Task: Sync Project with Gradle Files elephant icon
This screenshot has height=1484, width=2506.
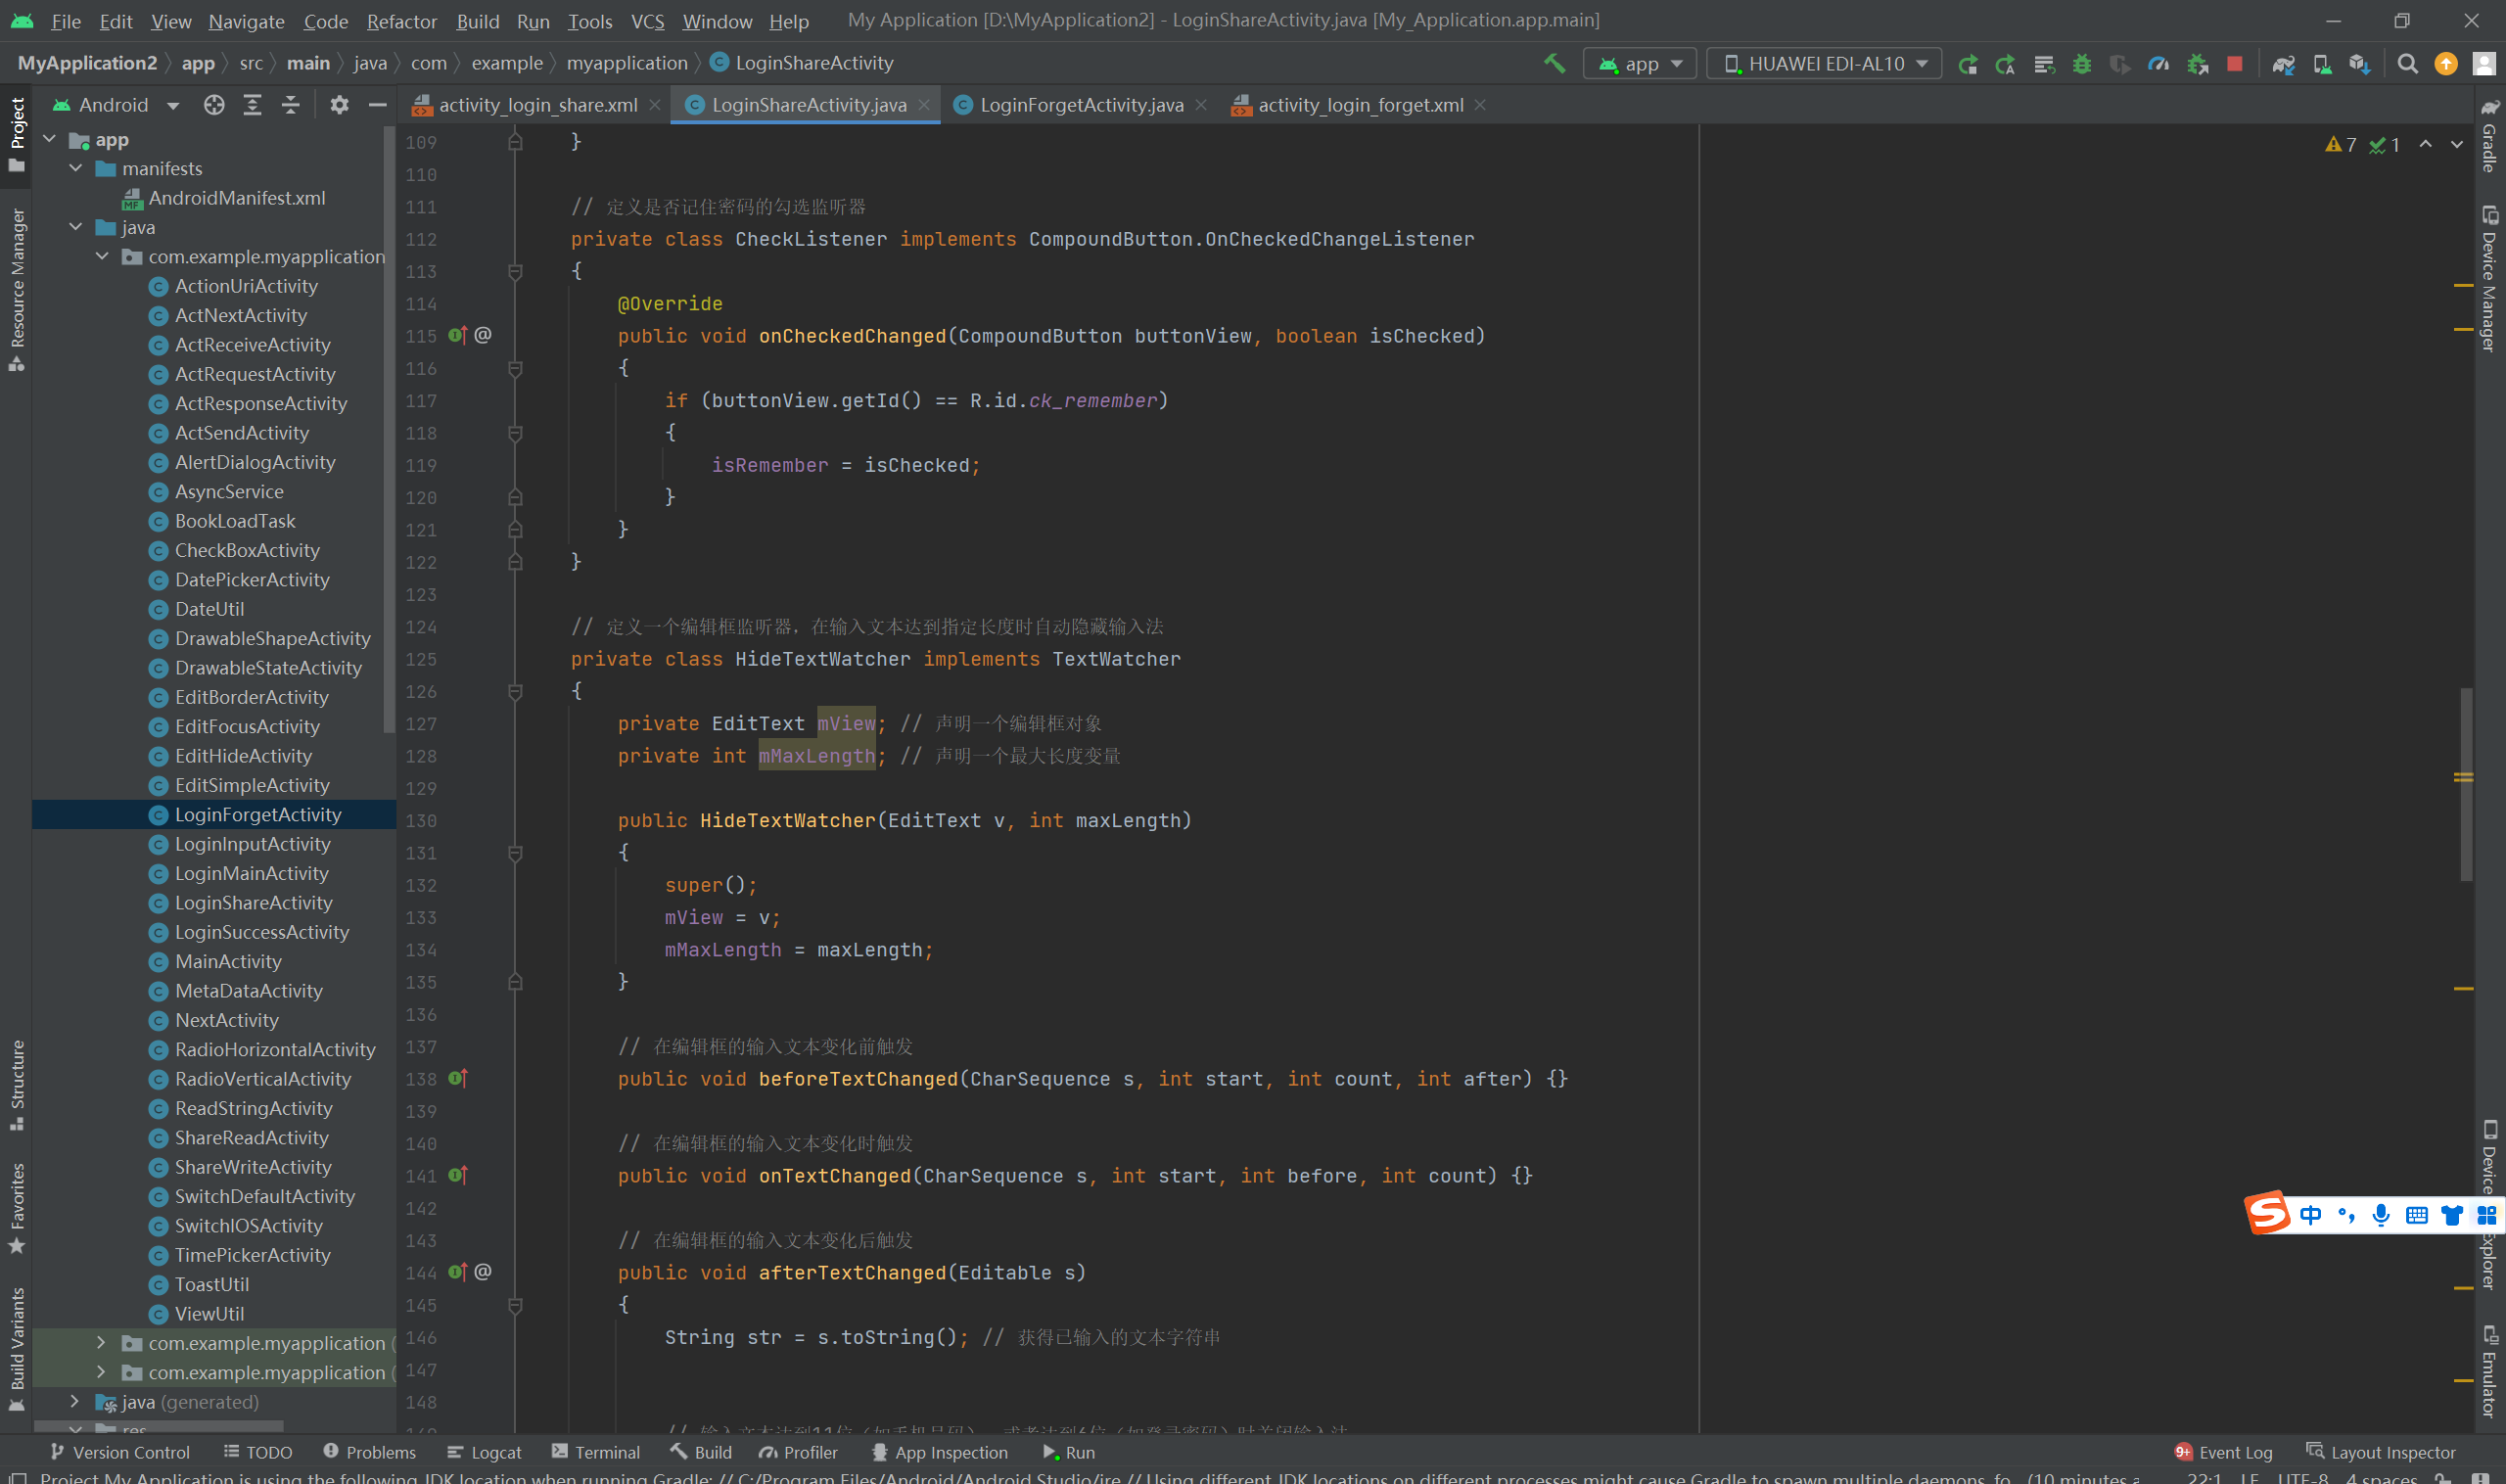Action: [x=2283, y=64]
